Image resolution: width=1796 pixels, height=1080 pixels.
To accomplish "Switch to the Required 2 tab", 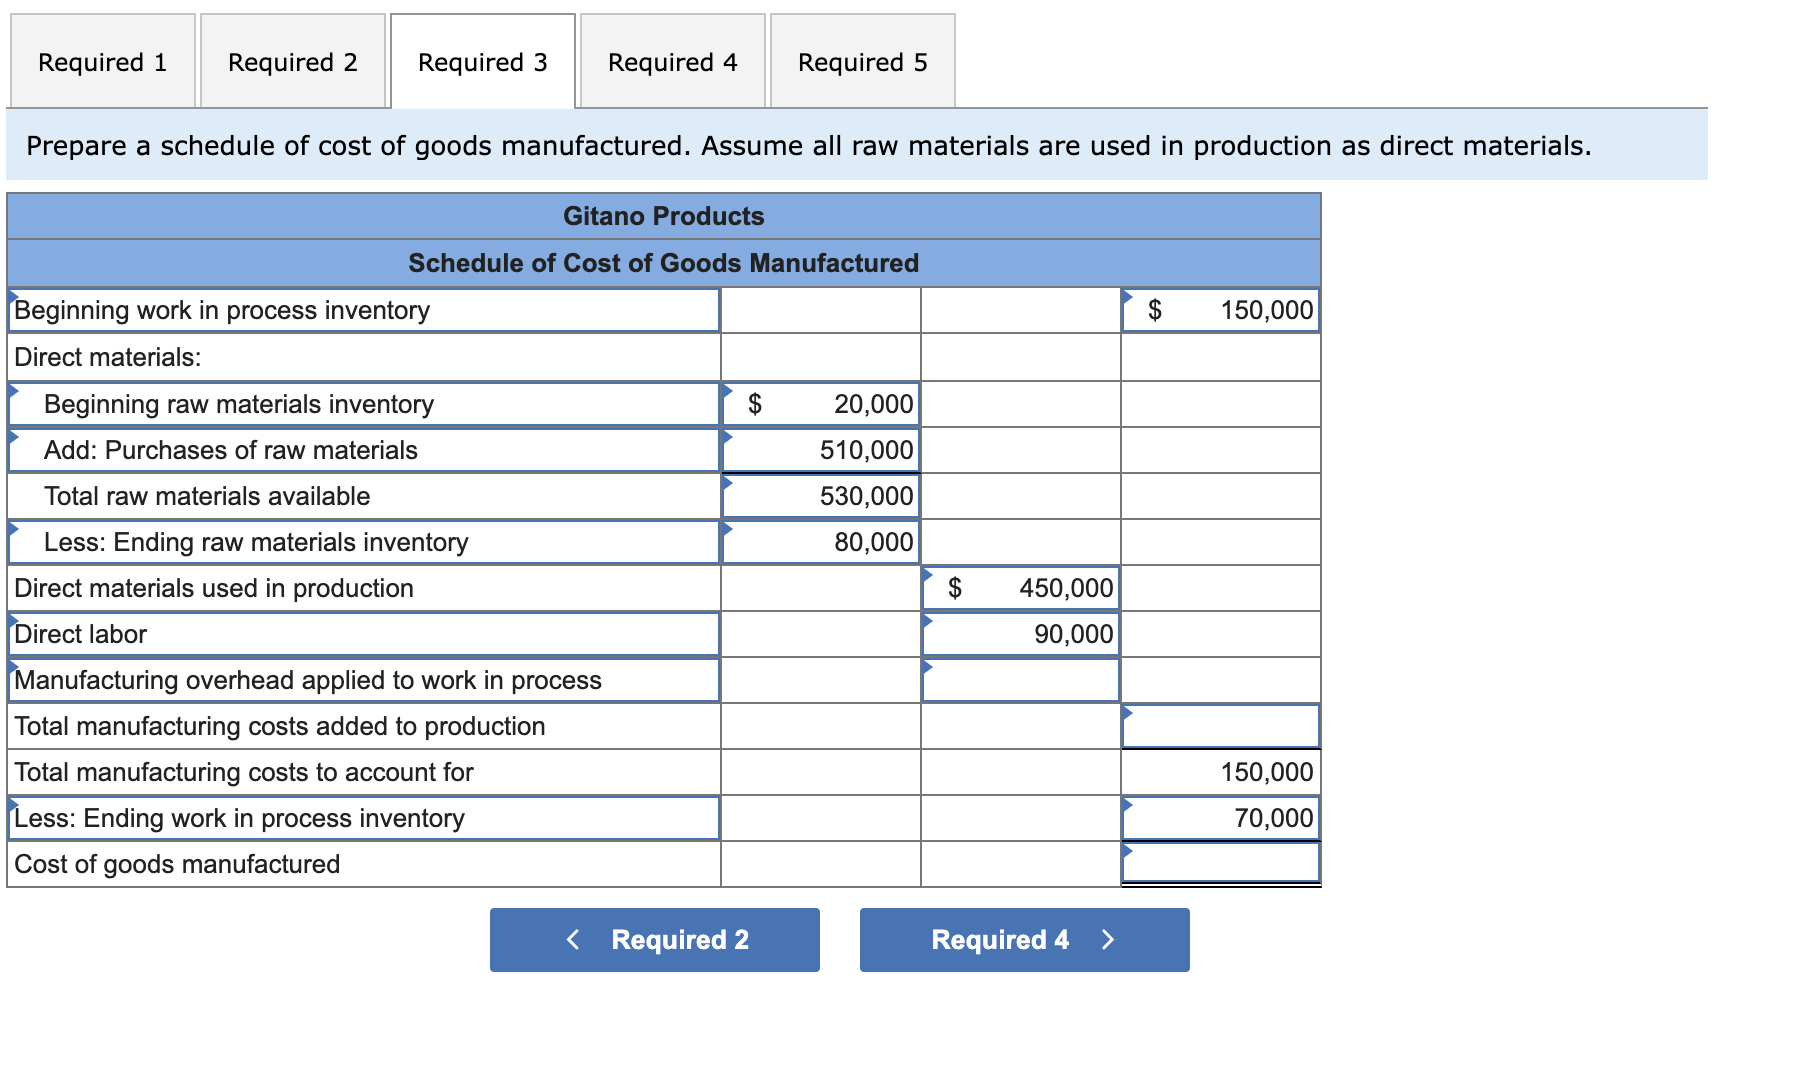I will click(292, 61).
